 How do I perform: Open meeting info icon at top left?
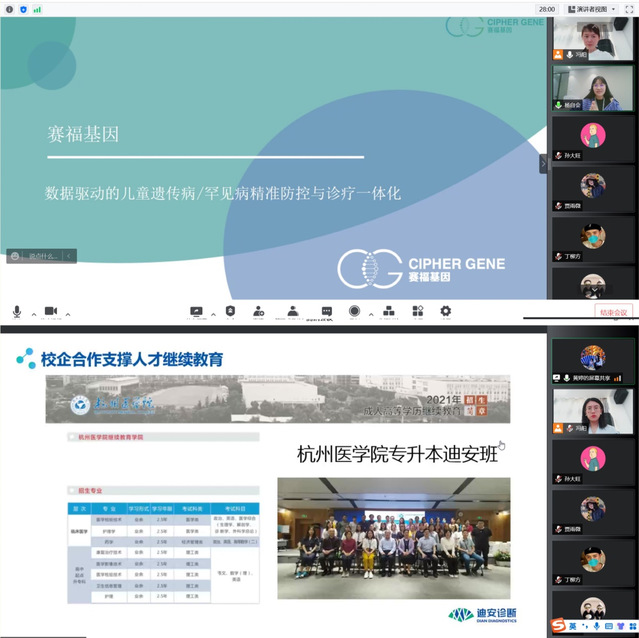pos(9,9)
